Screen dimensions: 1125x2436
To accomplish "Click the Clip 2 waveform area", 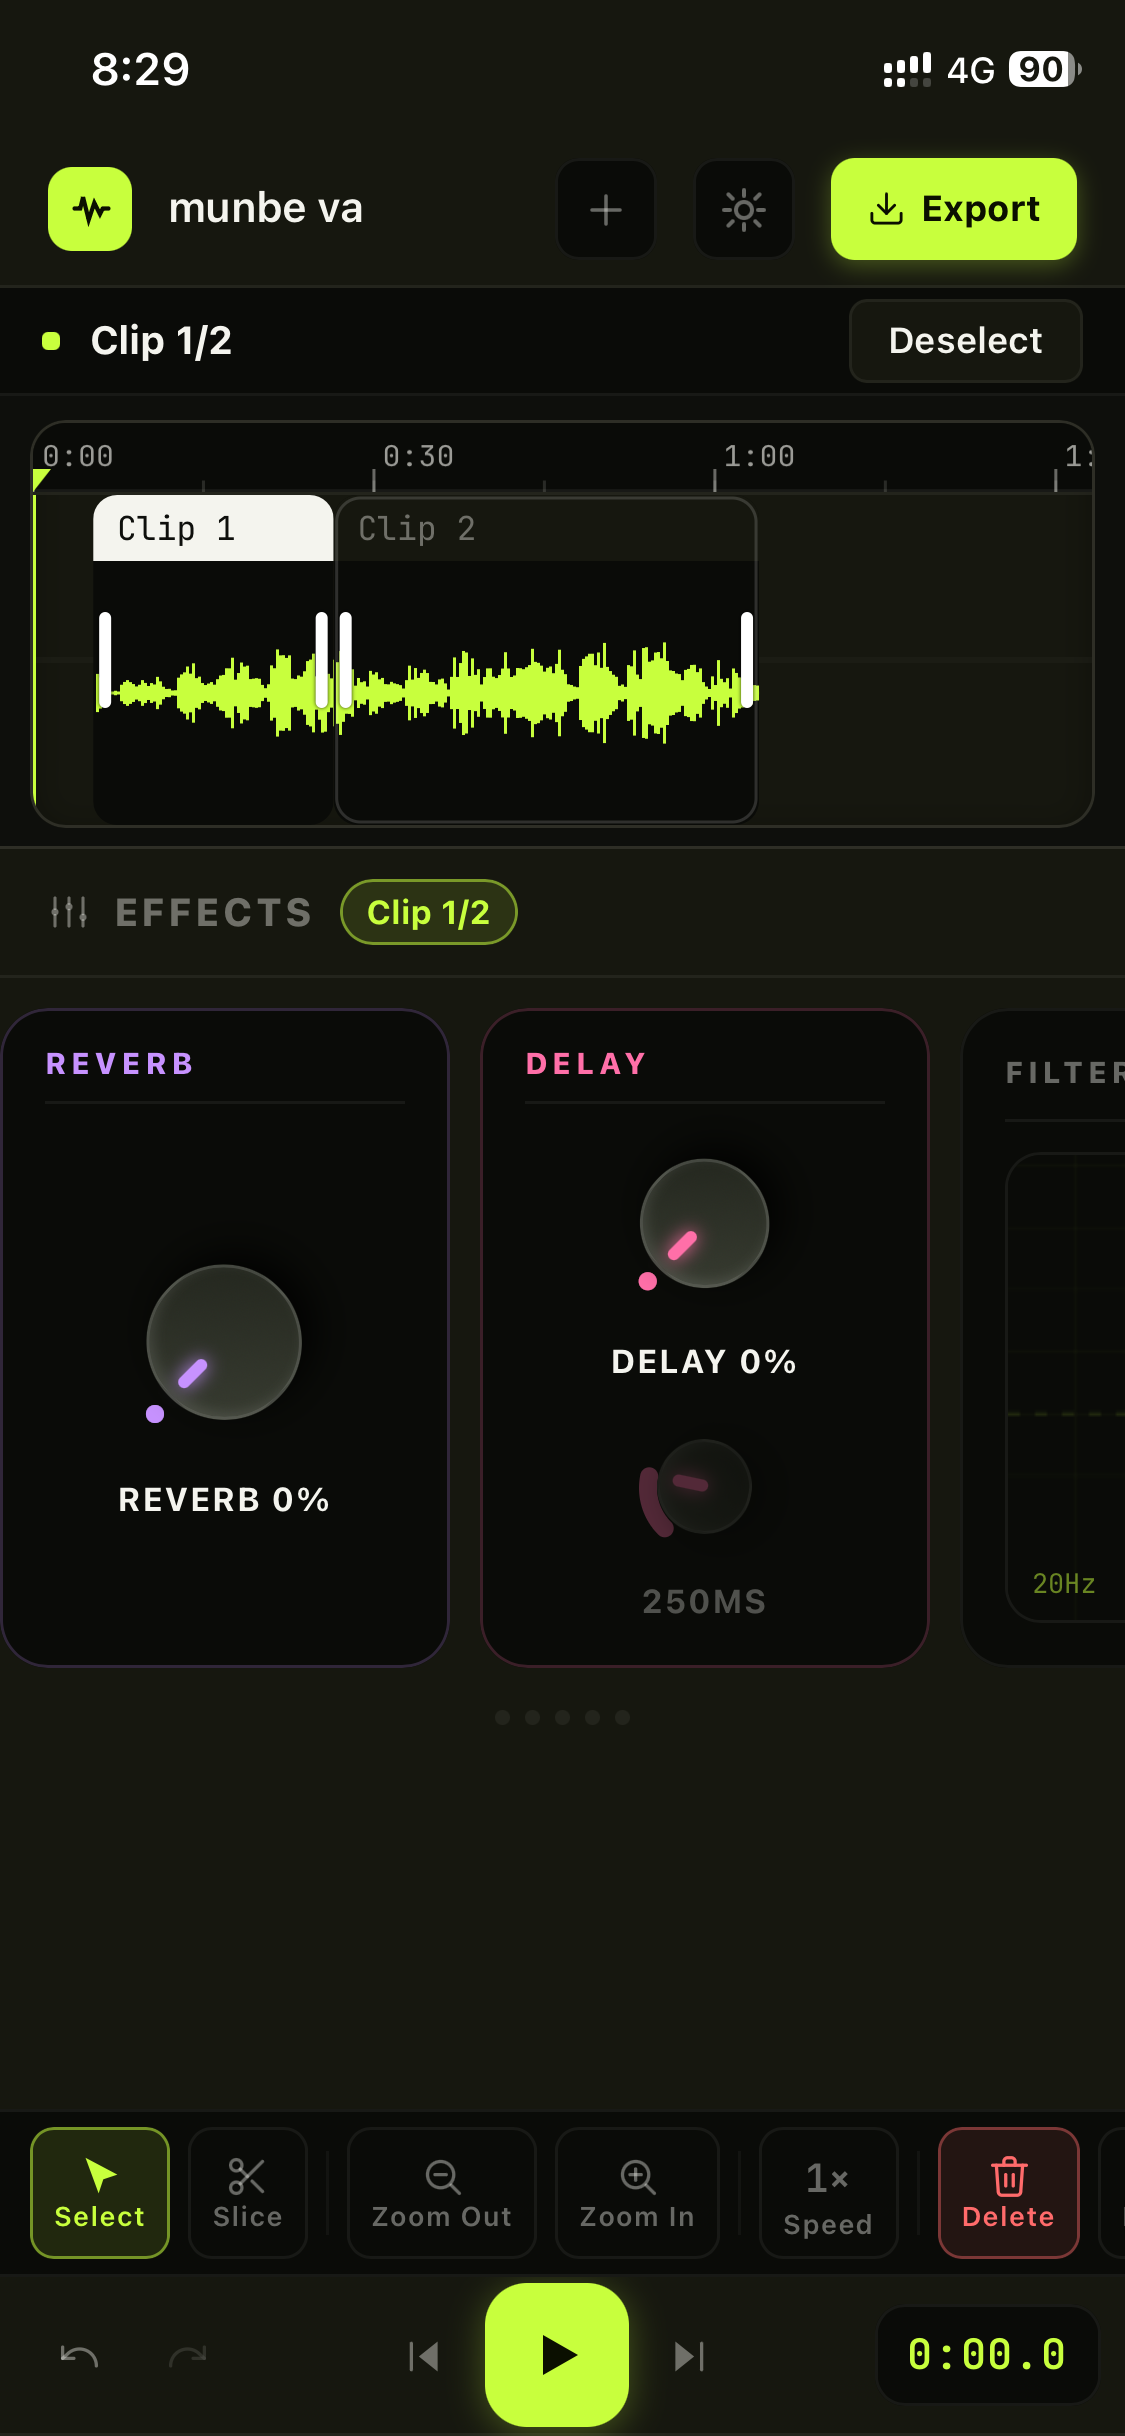I will [546, 690].
